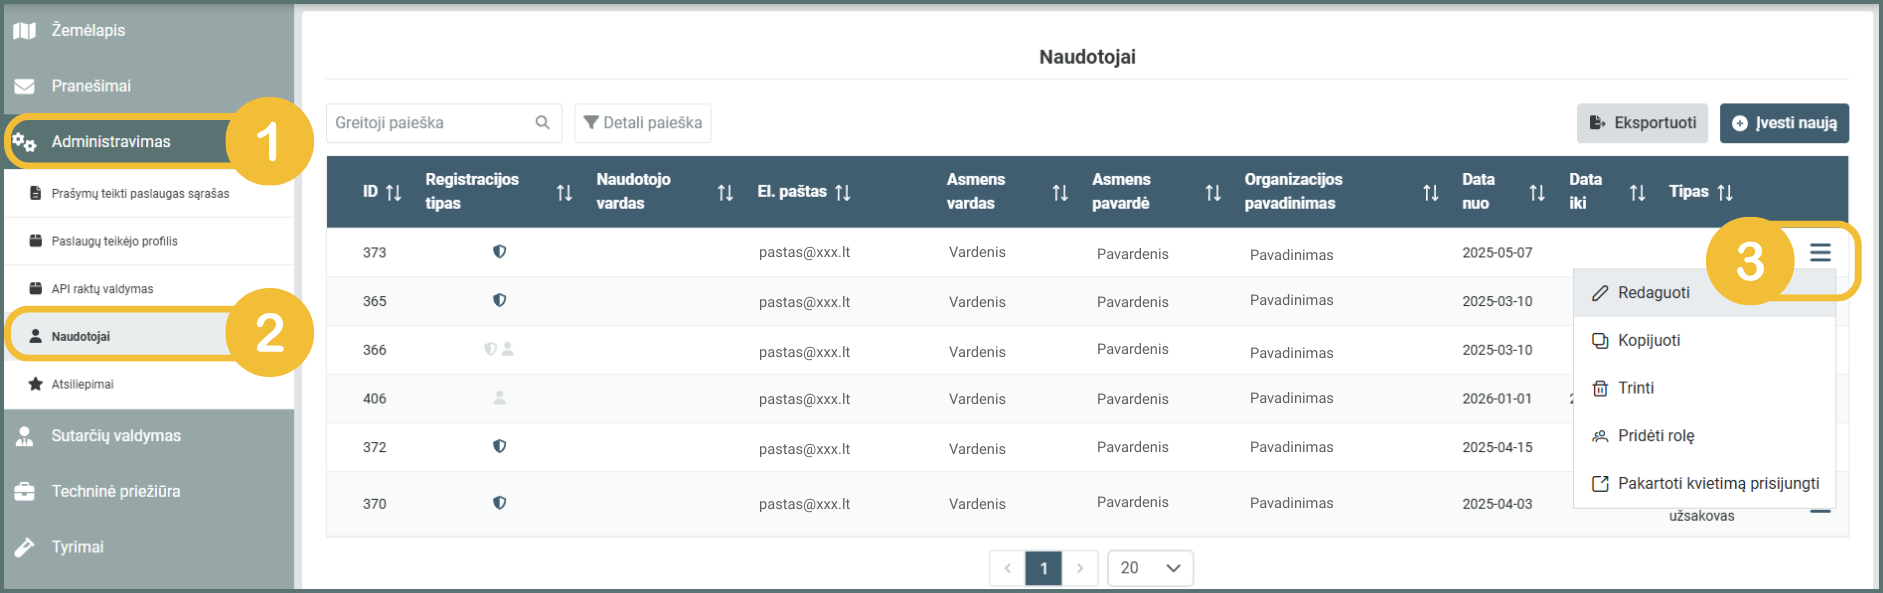Choose Pakartoti kvietimą prisijungti
Screen dimensions: 1883x593
pos(1704,484)
